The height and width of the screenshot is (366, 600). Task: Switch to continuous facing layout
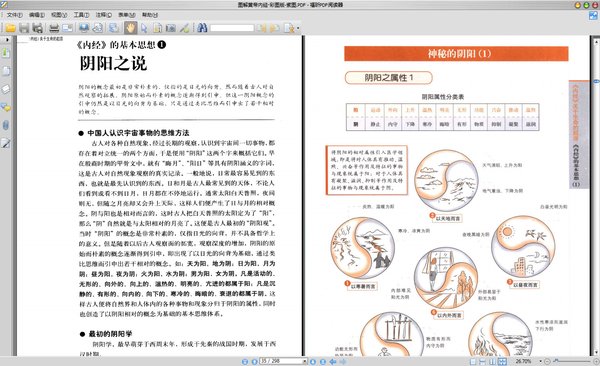(502, 361)
